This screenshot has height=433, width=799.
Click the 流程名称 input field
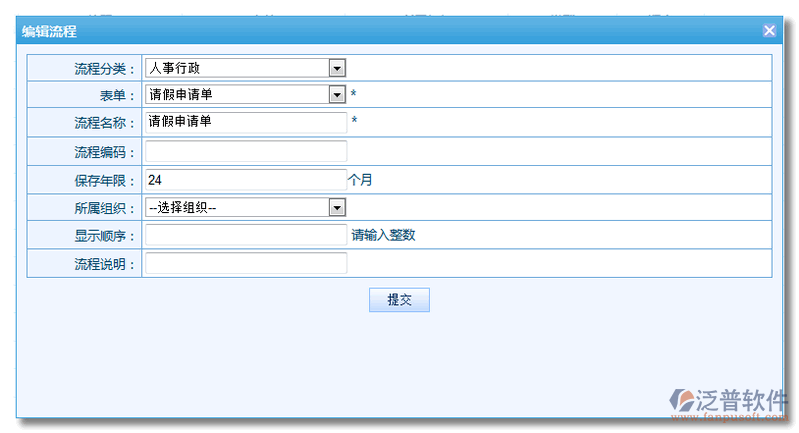246,122
